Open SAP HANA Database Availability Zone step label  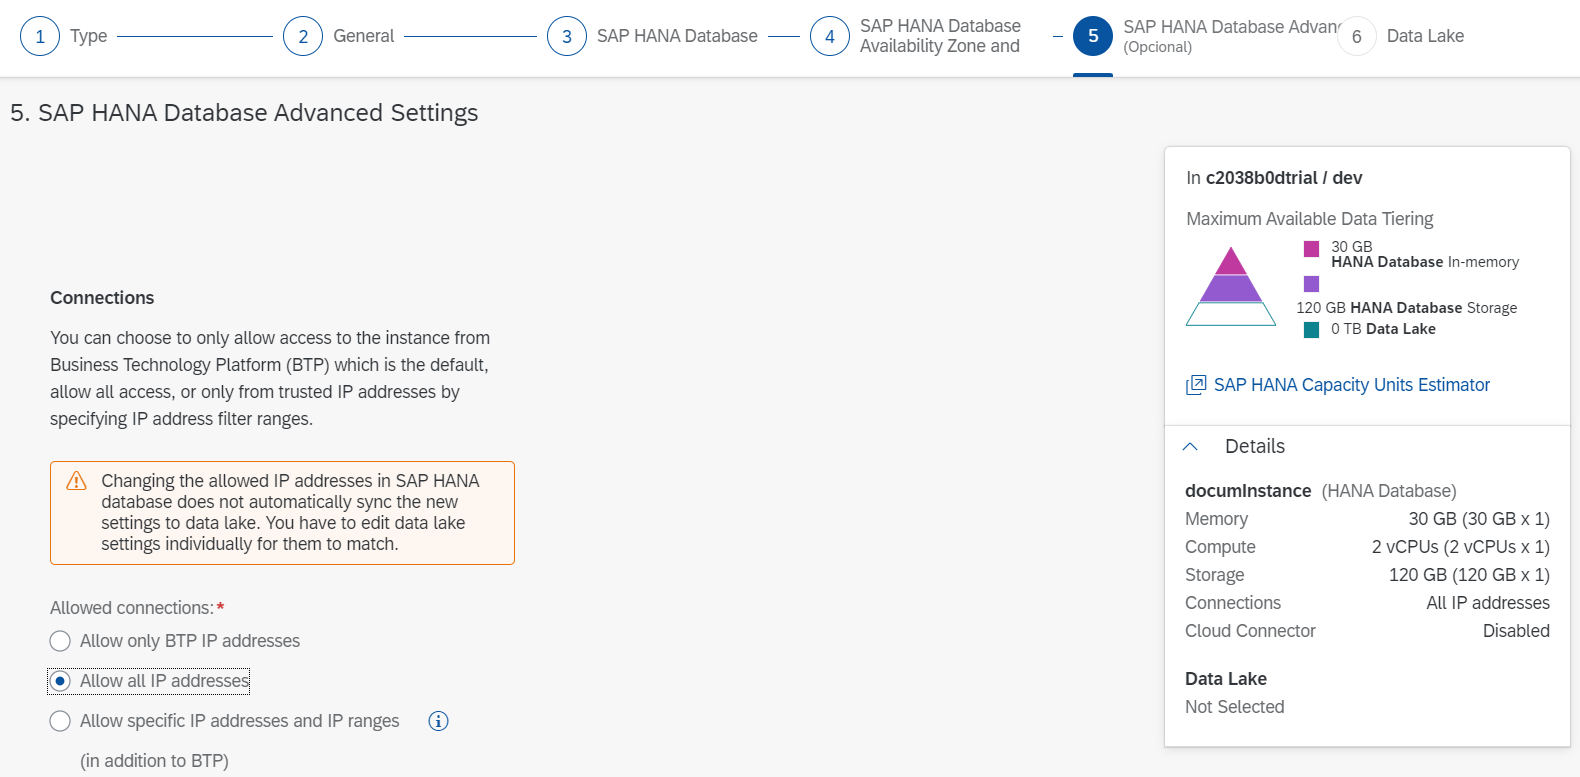(x=940, y=36)
